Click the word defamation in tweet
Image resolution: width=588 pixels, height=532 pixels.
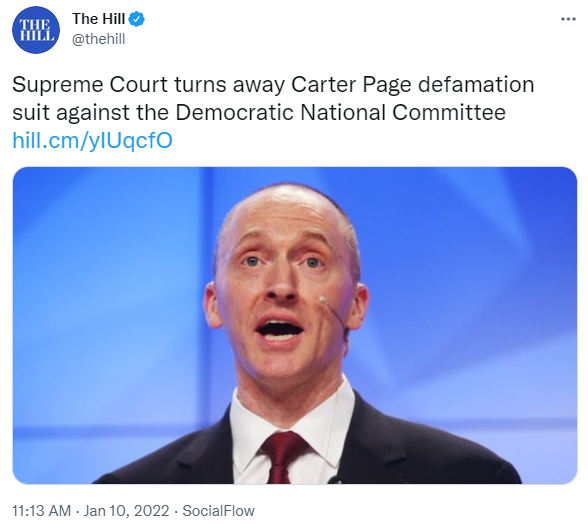coord(476,84)
